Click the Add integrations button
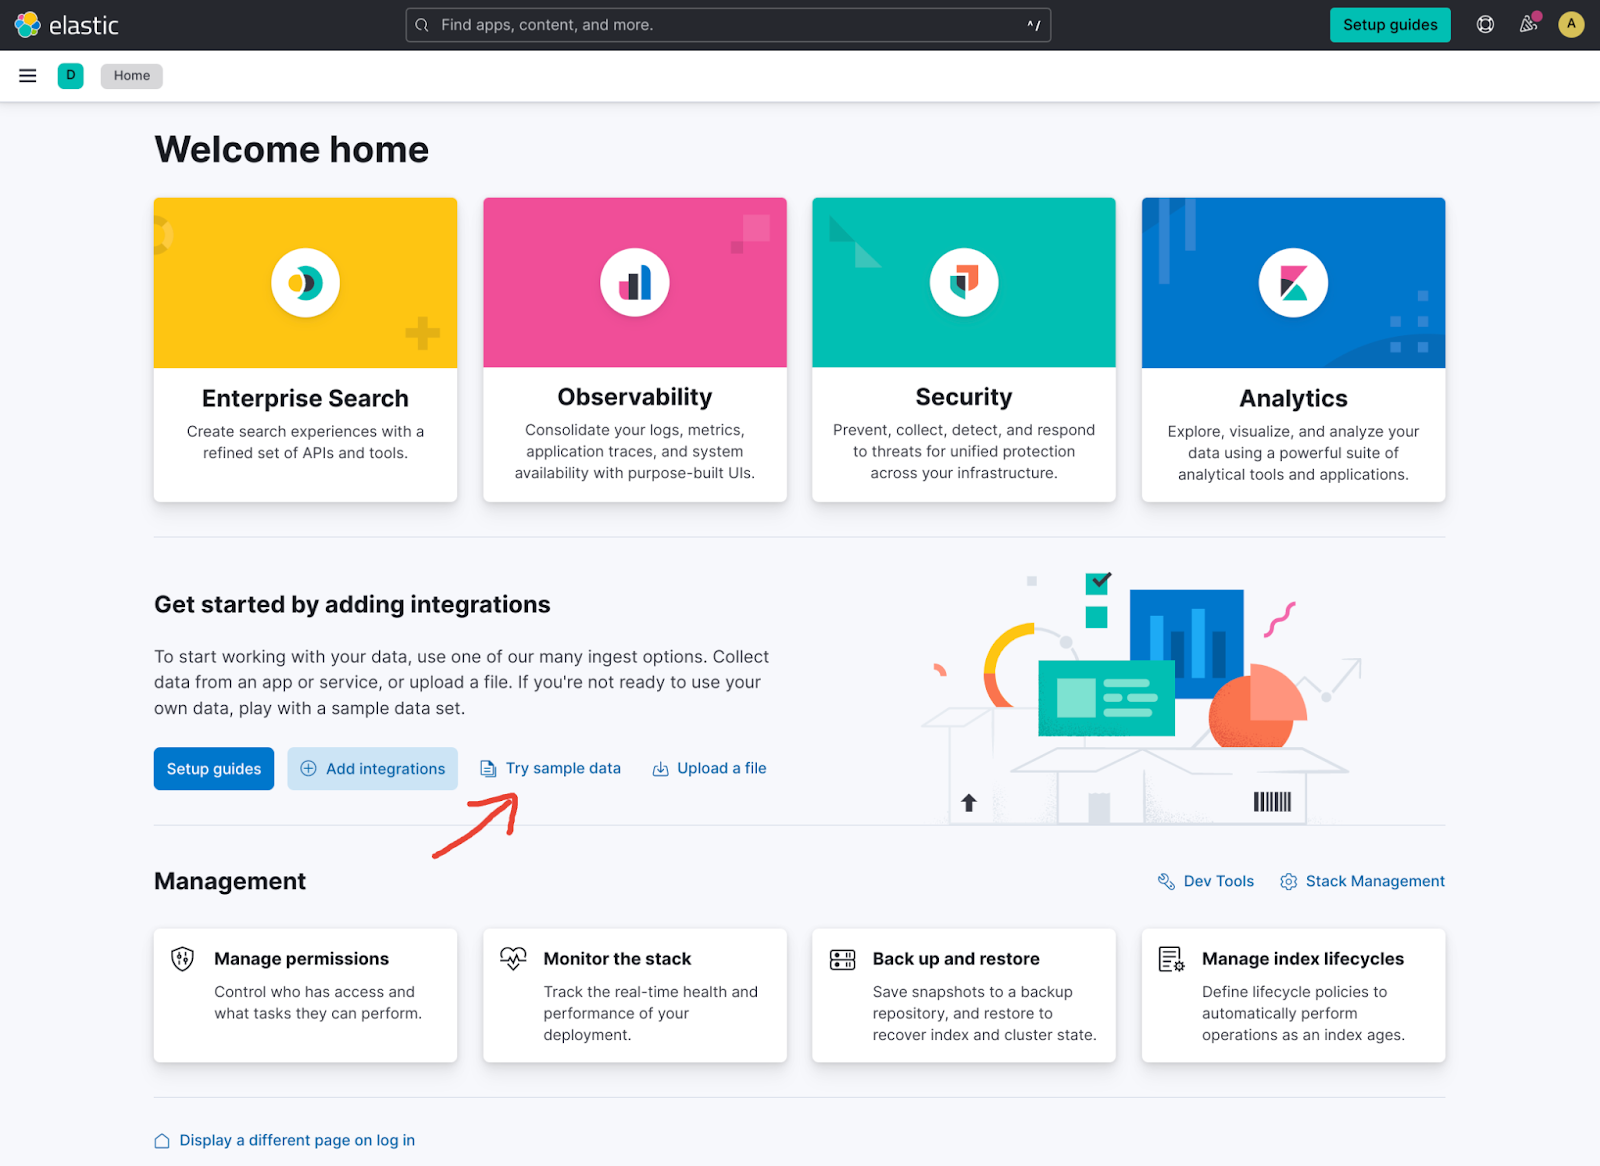Image resolution: width=1600 pixels, height=1166 pixels. (373, 769)
